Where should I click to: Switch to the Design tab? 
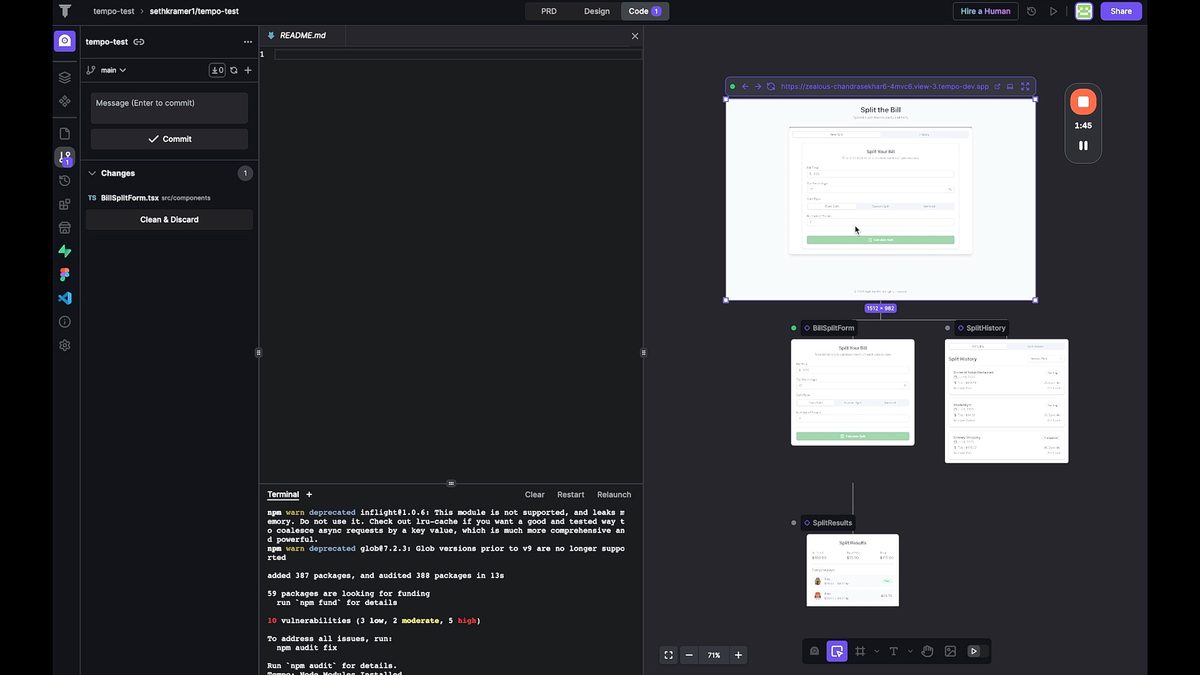(x=597, y=11)
